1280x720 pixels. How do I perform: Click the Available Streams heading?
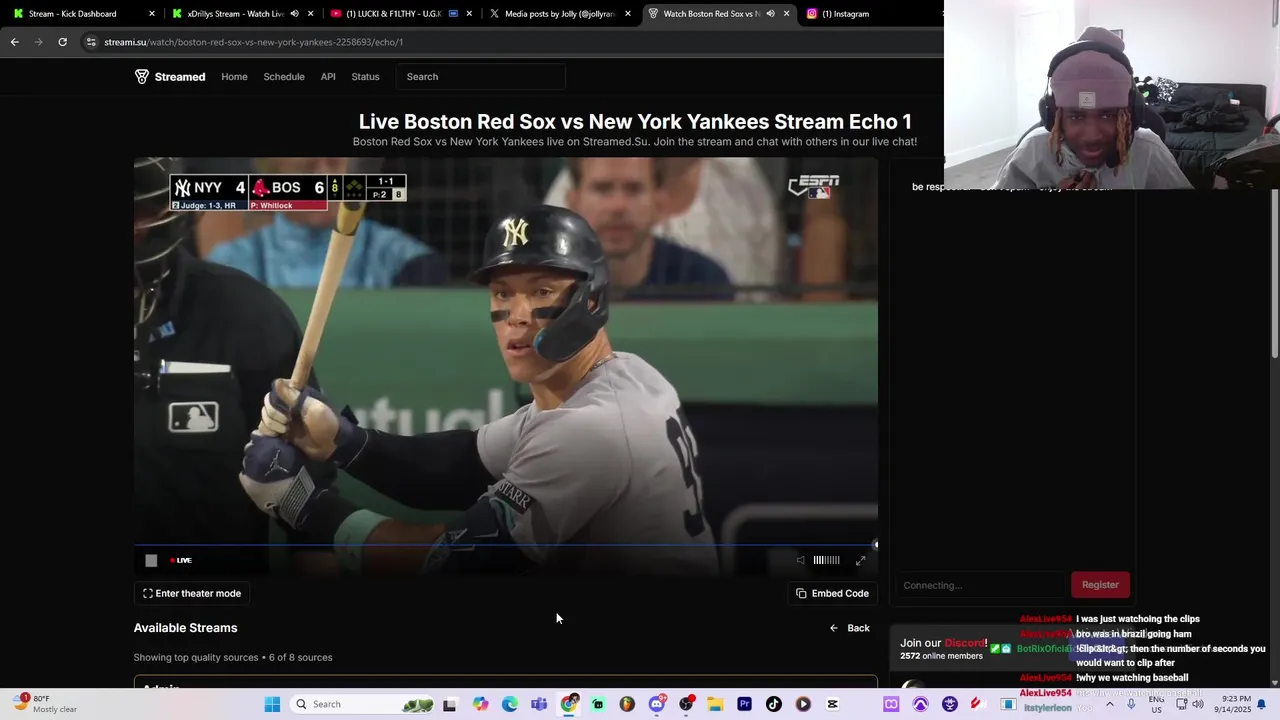click(x=185, y=628)
